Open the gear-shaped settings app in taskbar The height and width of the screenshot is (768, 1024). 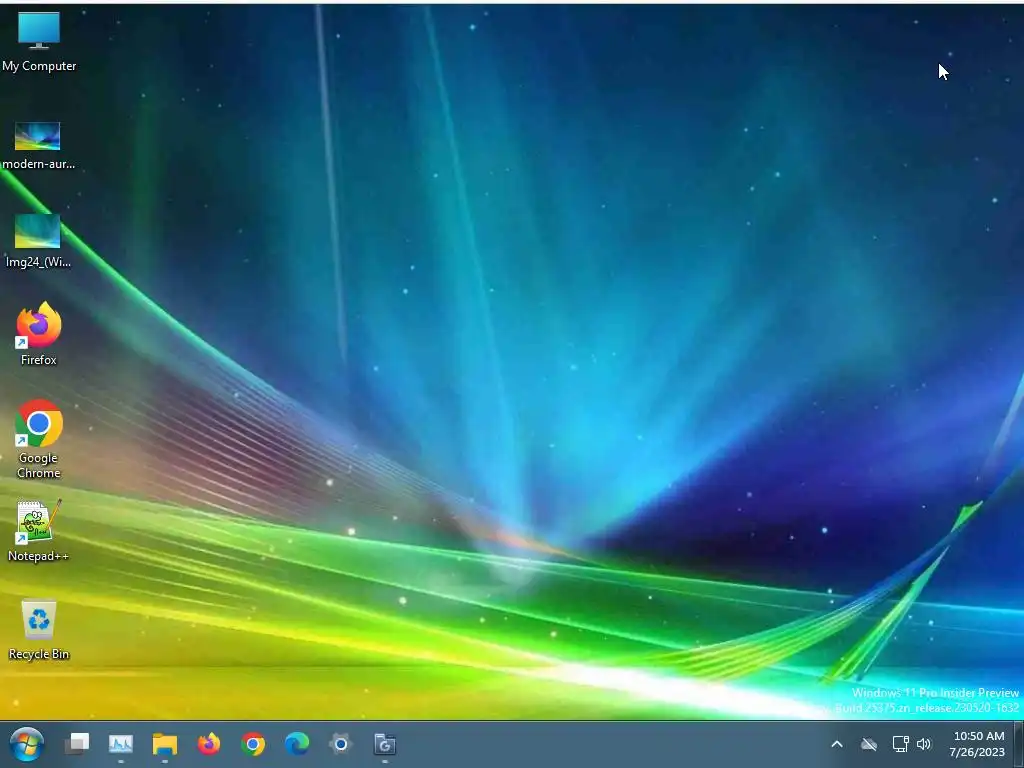tap(341, 744)
